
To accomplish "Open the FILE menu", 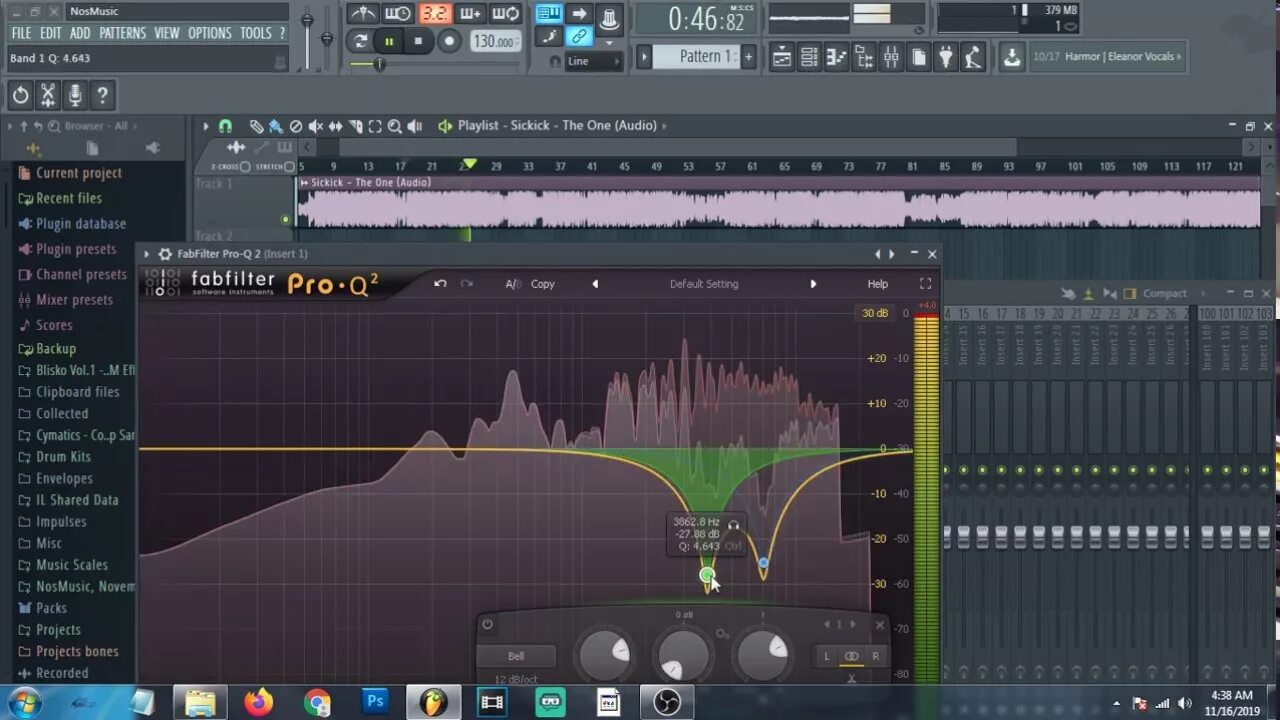I will tap(21, 33).
